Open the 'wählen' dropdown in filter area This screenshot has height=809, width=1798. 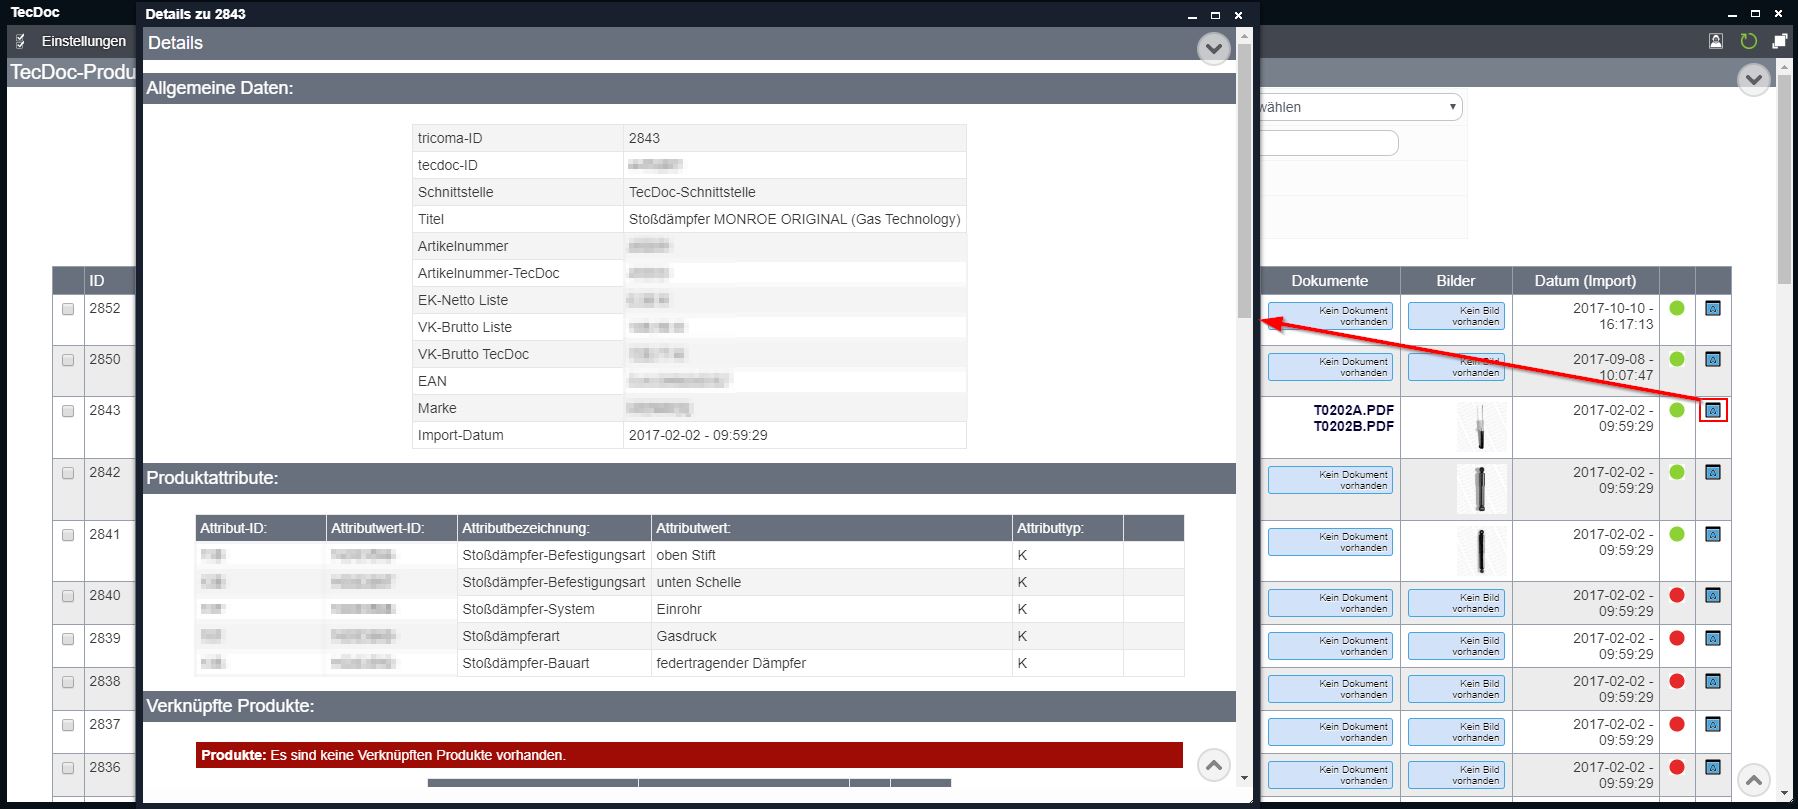coord(1360,107)
